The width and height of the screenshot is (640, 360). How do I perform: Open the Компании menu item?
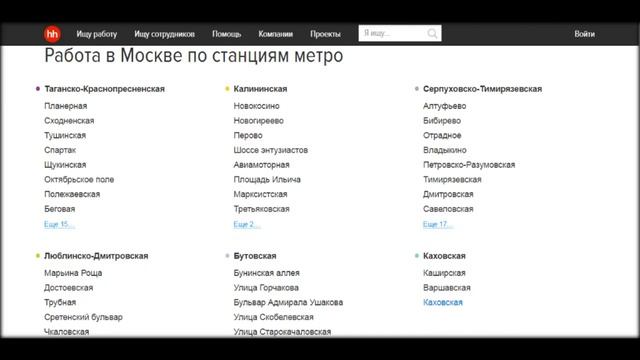pos(276,34)
